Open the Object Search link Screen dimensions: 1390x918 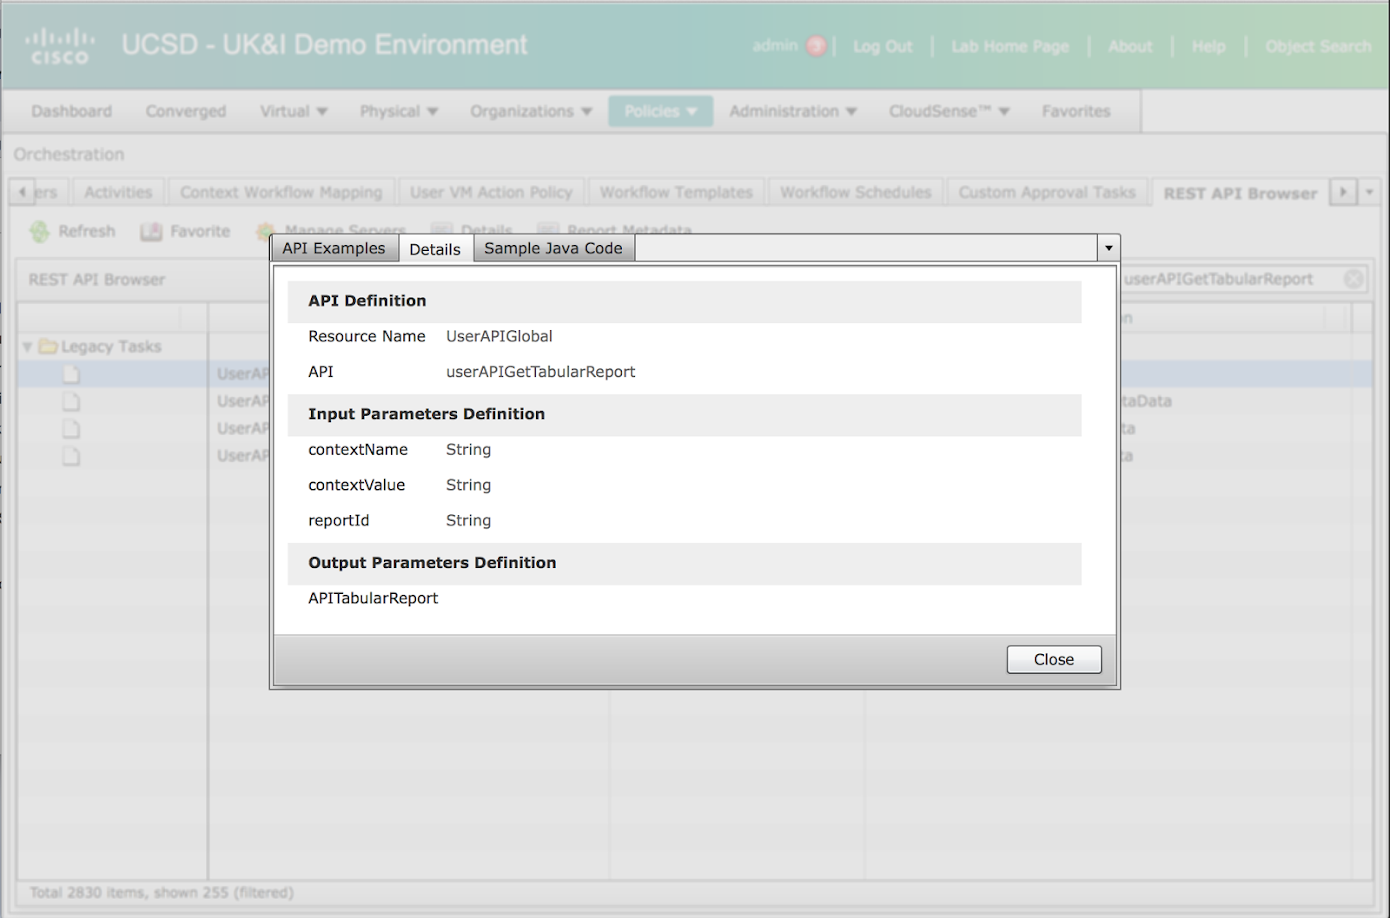click(1317, 46)
